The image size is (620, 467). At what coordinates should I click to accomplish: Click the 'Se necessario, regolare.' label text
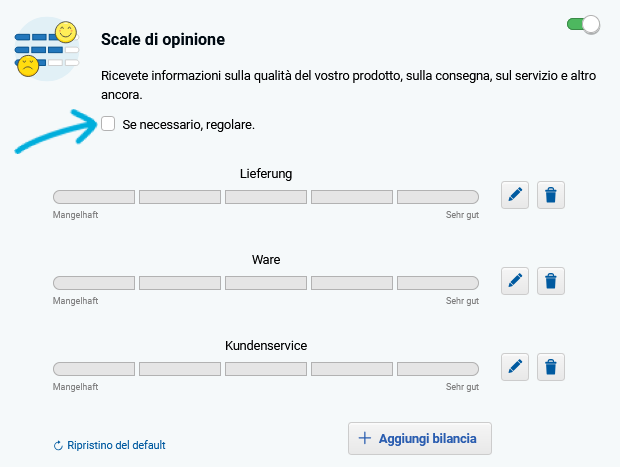click(189, 125)
